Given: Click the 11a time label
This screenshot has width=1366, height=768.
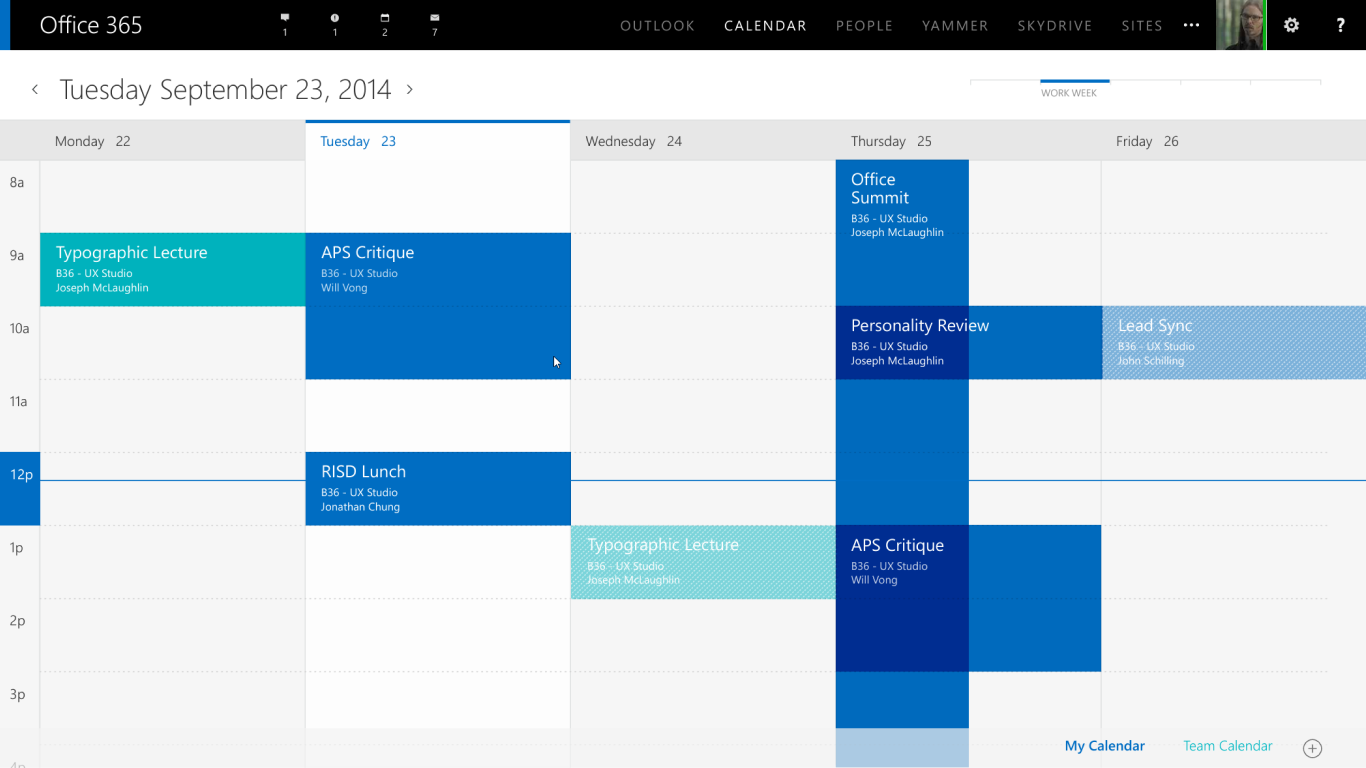Looking at the screenshot, I should coord(20,401).
